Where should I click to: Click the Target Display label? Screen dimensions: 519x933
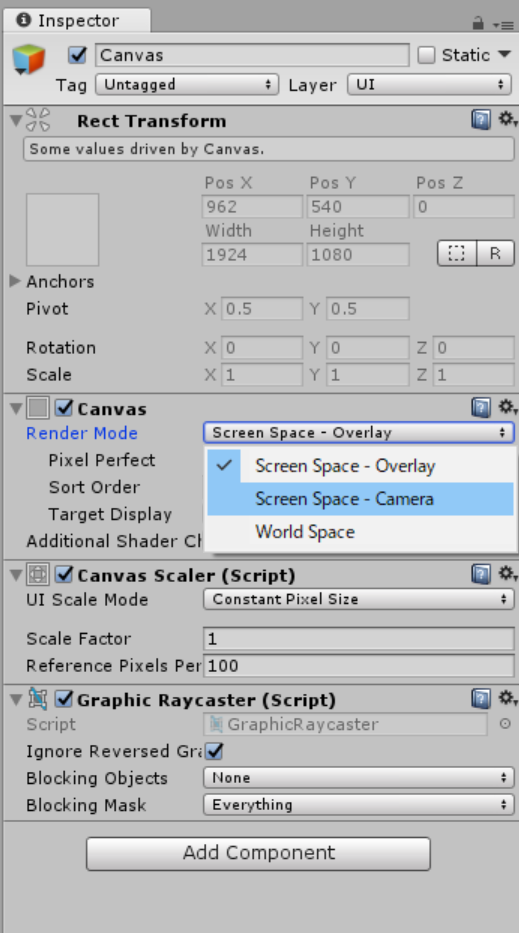point(110,515)
